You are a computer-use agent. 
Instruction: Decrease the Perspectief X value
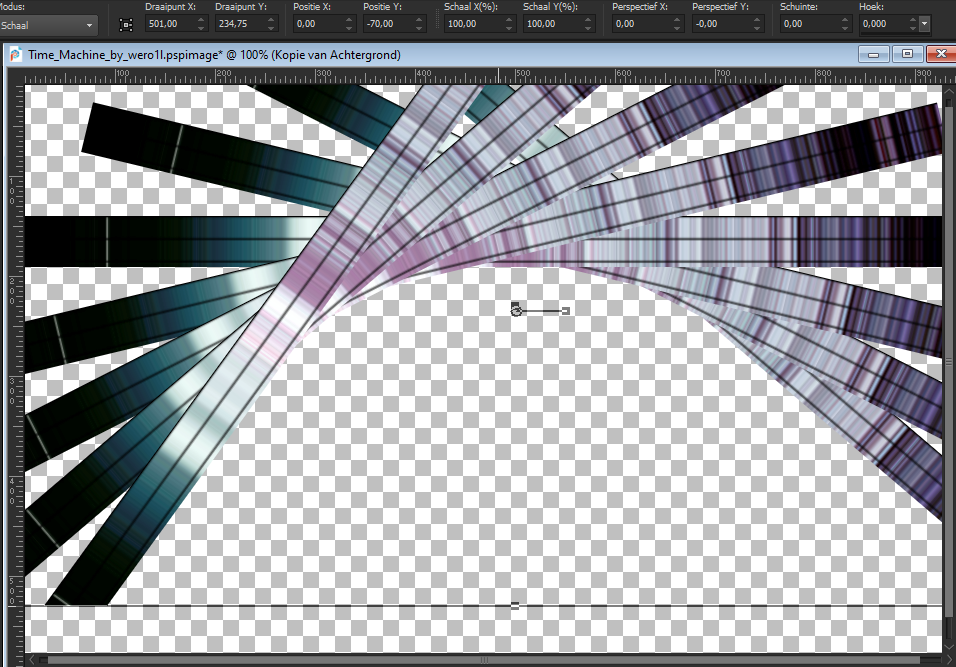677,28
